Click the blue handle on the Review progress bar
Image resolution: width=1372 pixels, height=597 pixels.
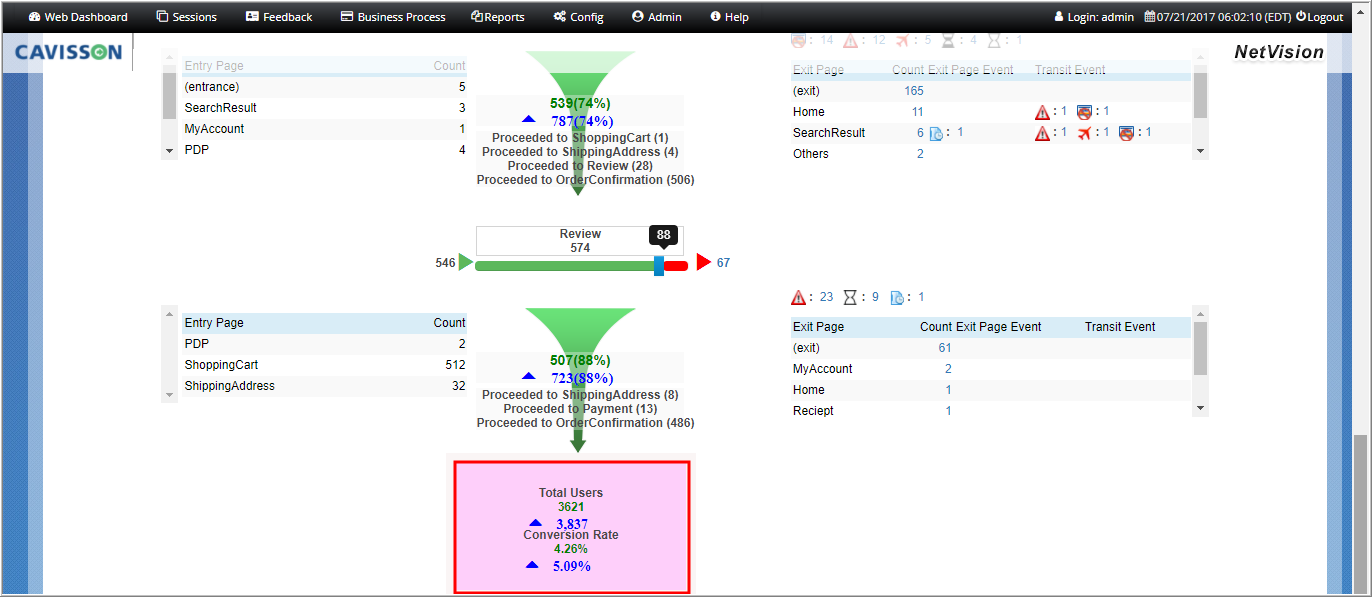[x=659, y=265]
